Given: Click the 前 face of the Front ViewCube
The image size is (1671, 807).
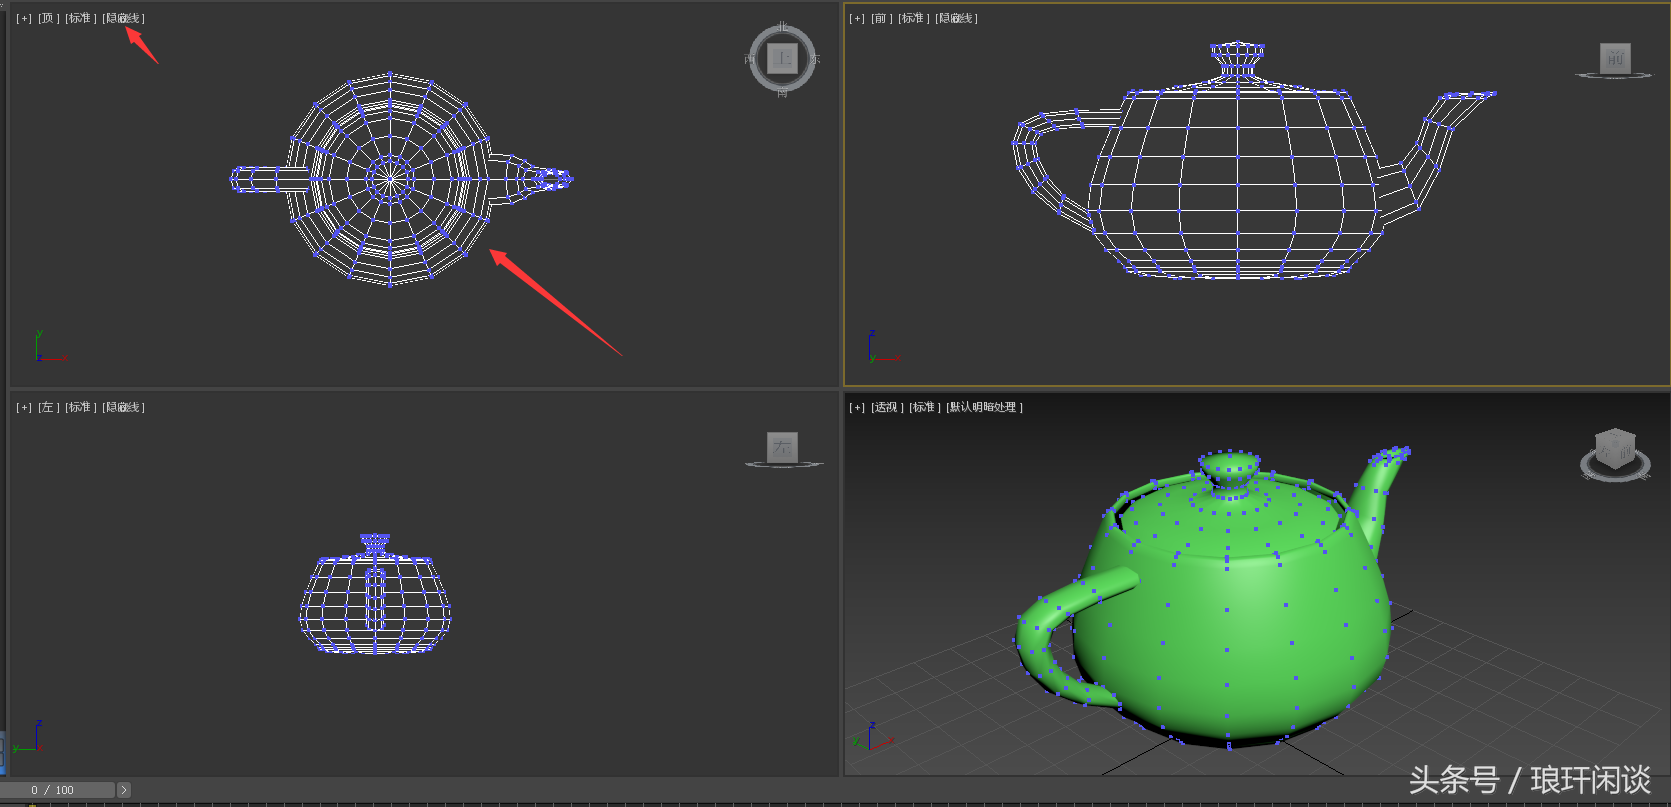Looking at the screenshot, I should pos(1615,58).
